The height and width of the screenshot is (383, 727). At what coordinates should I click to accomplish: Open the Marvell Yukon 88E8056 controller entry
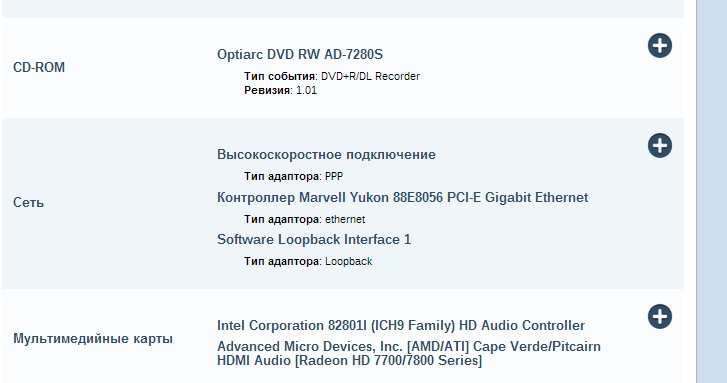[x=402, y=198]
